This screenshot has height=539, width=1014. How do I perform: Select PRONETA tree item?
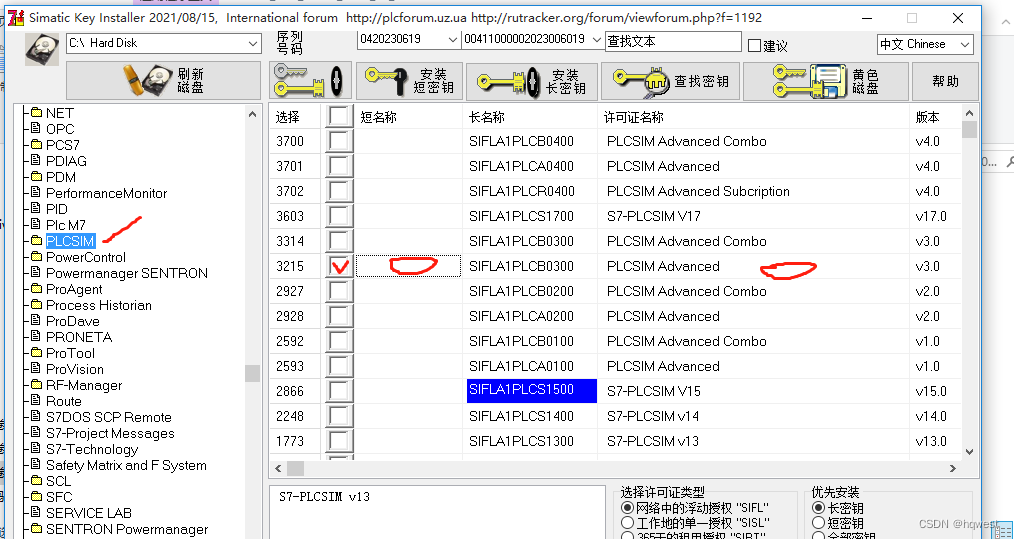tap(79, 337)
